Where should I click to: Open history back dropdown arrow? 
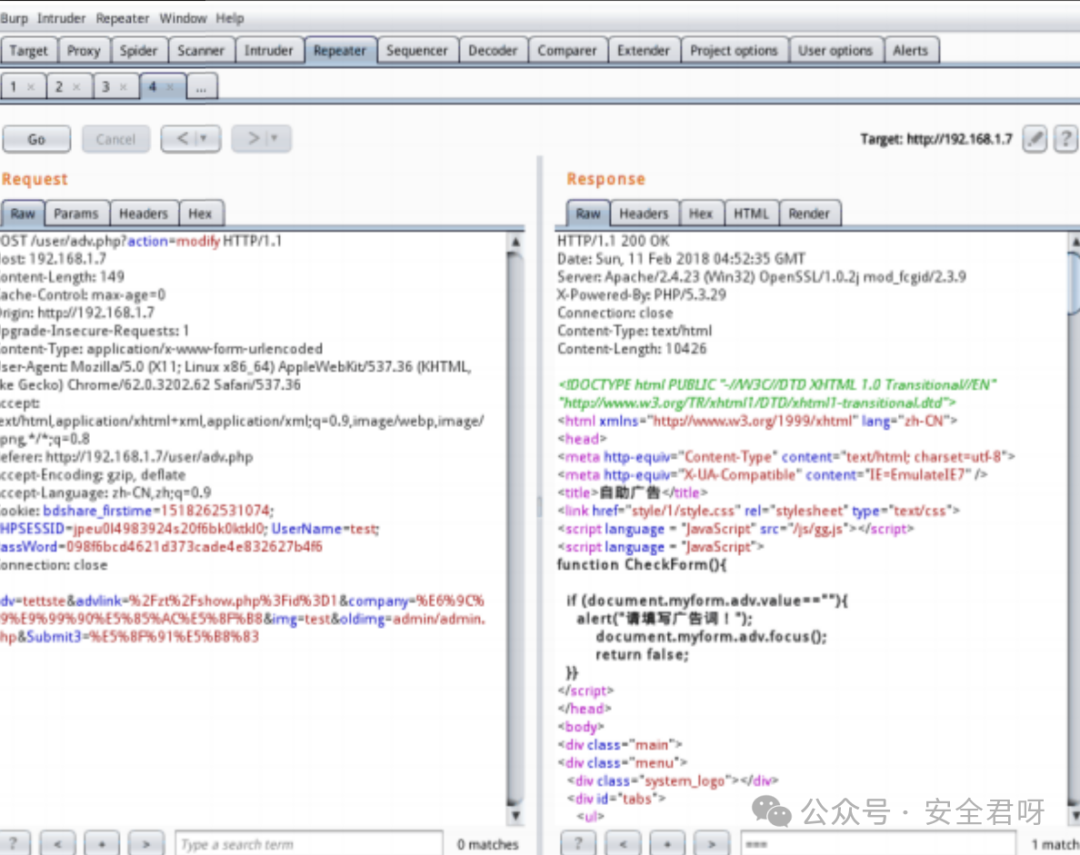[x=204, y=138]
